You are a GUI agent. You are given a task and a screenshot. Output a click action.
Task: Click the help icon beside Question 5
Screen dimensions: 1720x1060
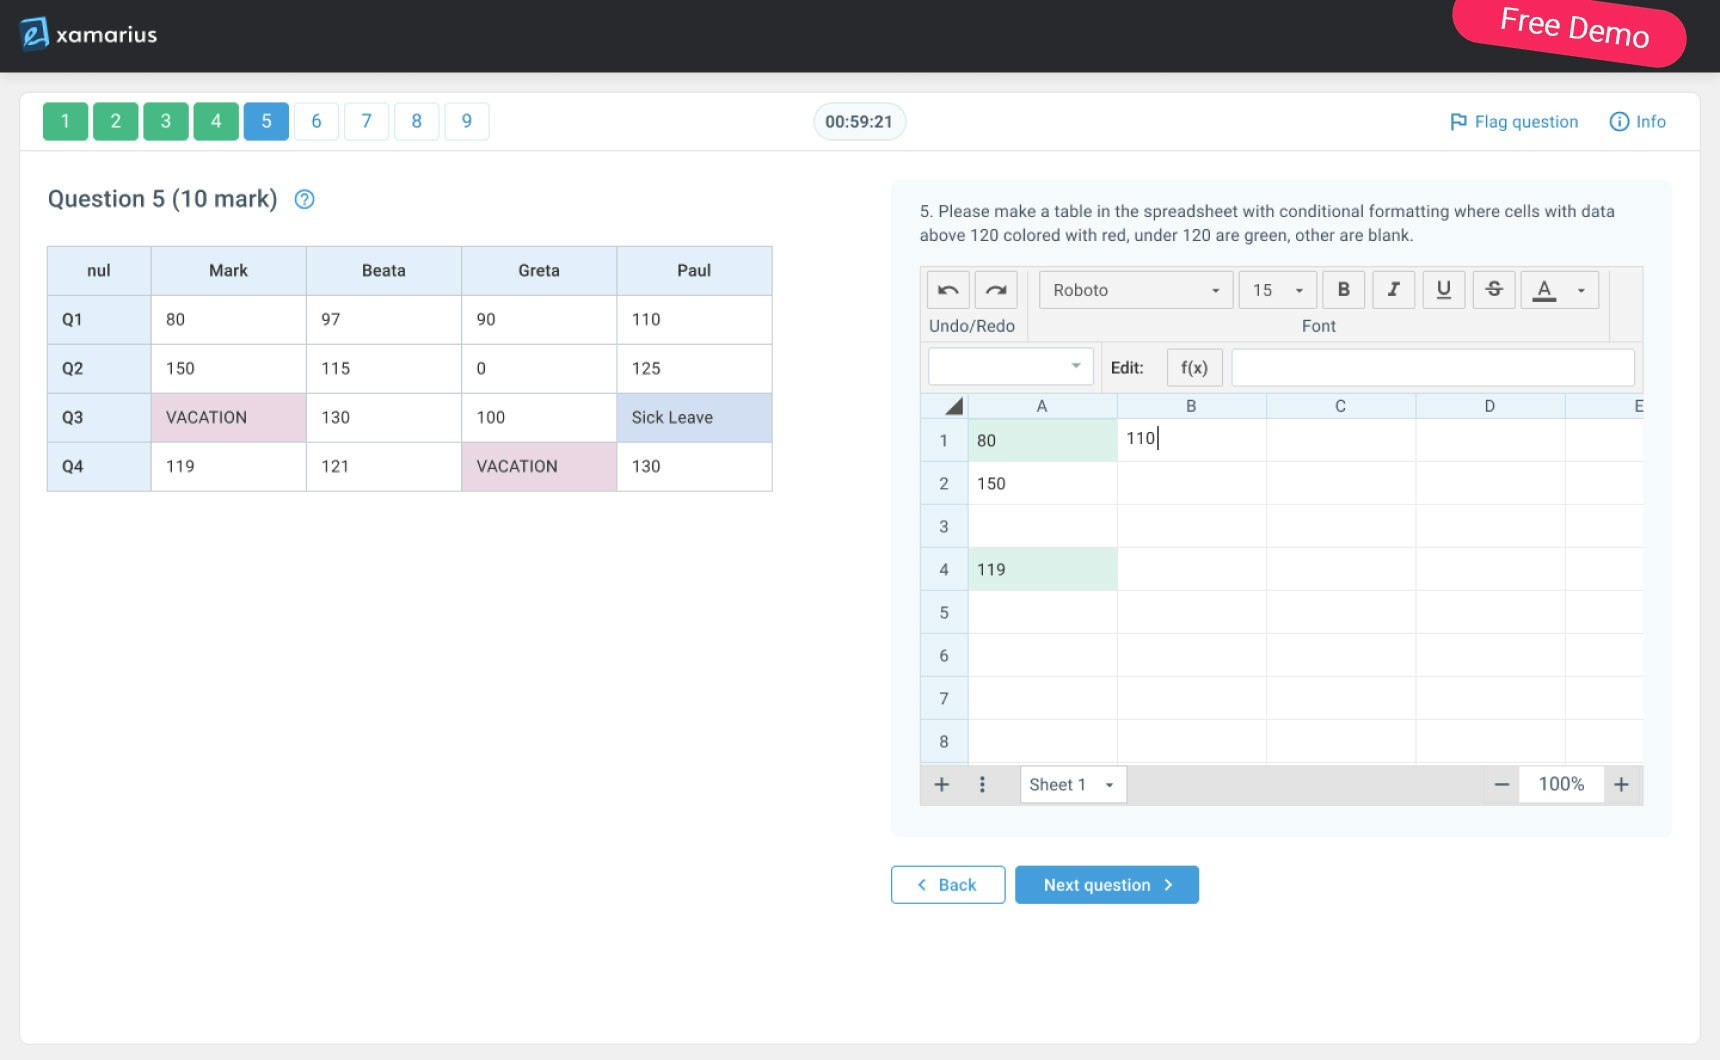(305, 199)
